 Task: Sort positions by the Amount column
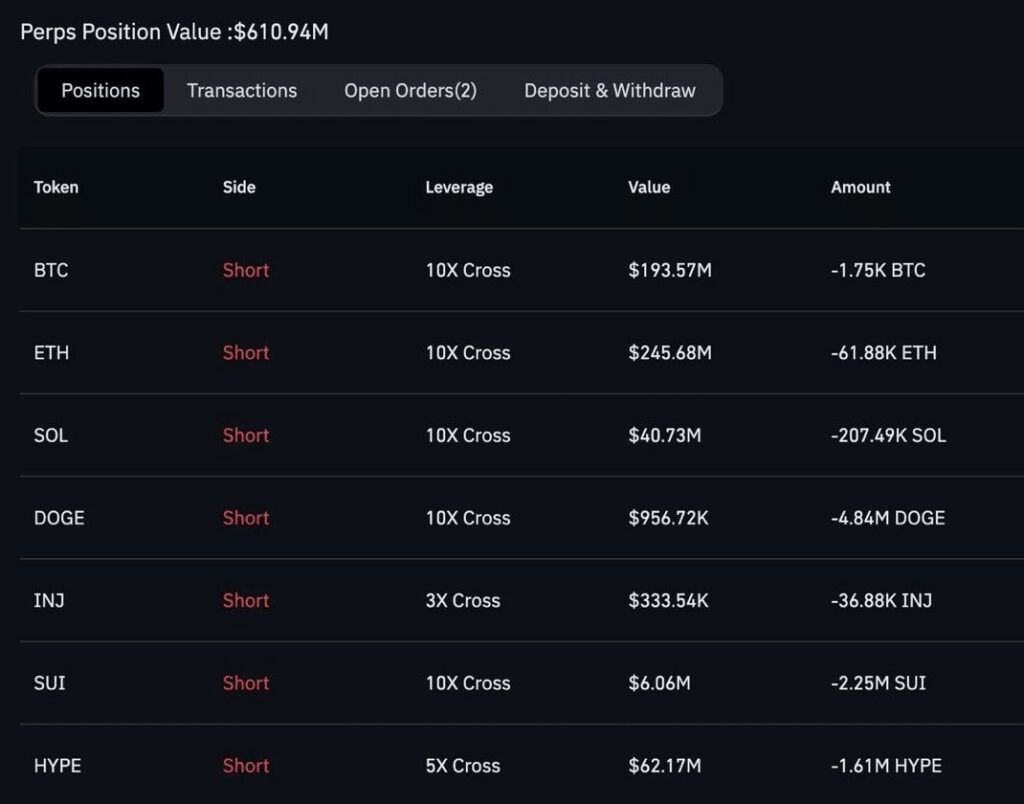click(x=860, y=187)
